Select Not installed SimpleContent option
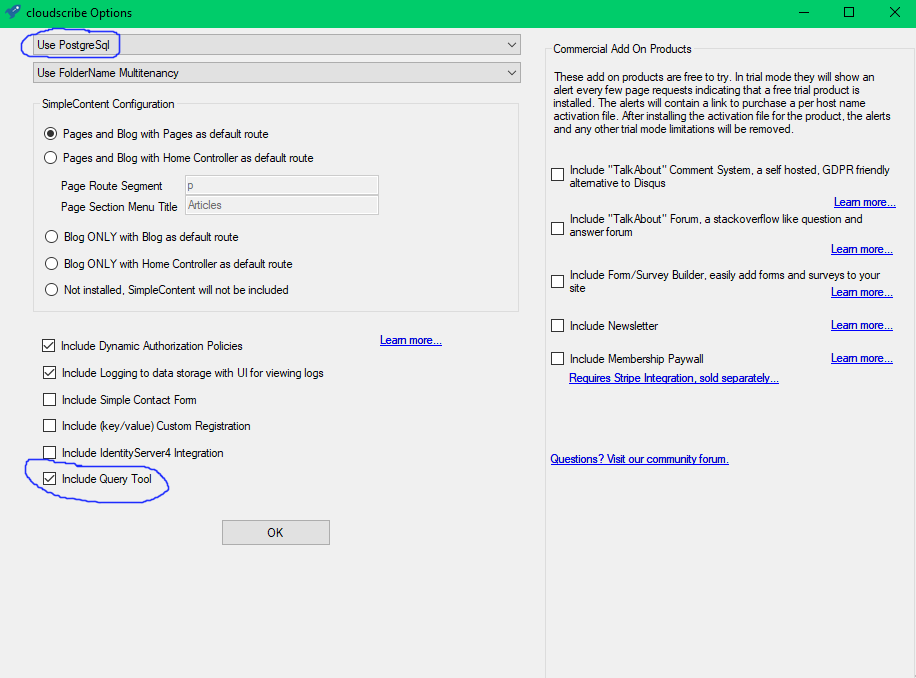The image size is (916, 678). [52, 290]
